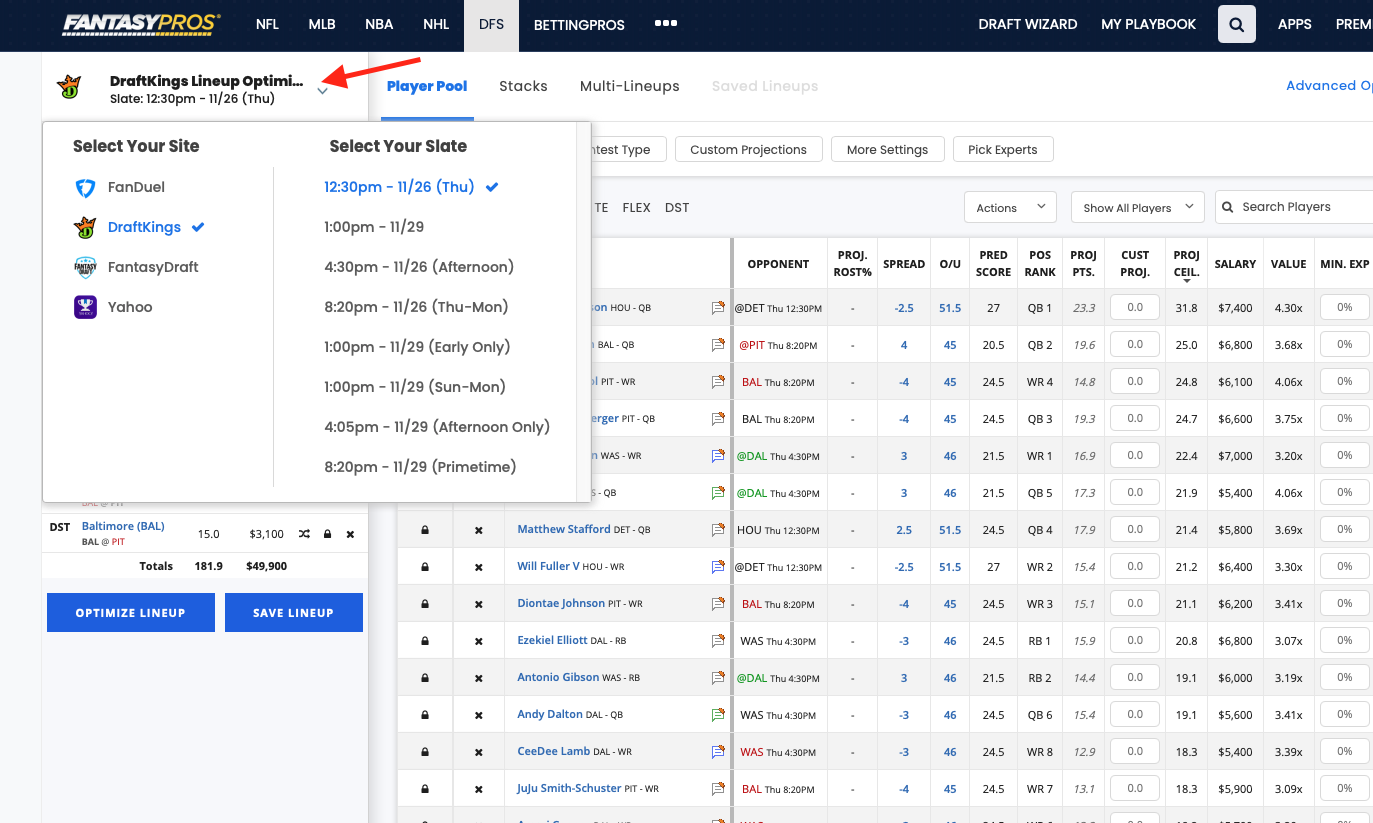This screenshot has height=823, width=1373.
Task: Switch to the Multi-Lineups tab
Action: [x=630, y=86]
